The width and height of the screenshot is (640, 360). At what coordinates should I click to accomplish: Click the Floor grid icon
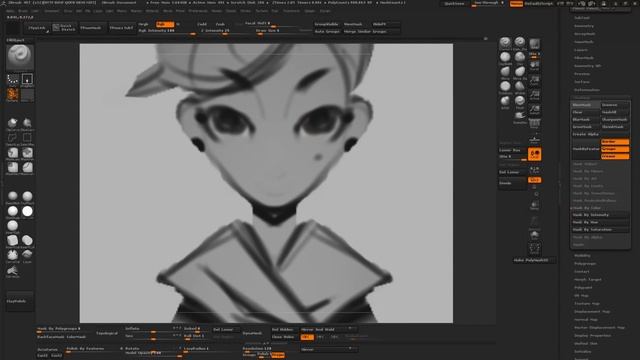pos(534,140)
